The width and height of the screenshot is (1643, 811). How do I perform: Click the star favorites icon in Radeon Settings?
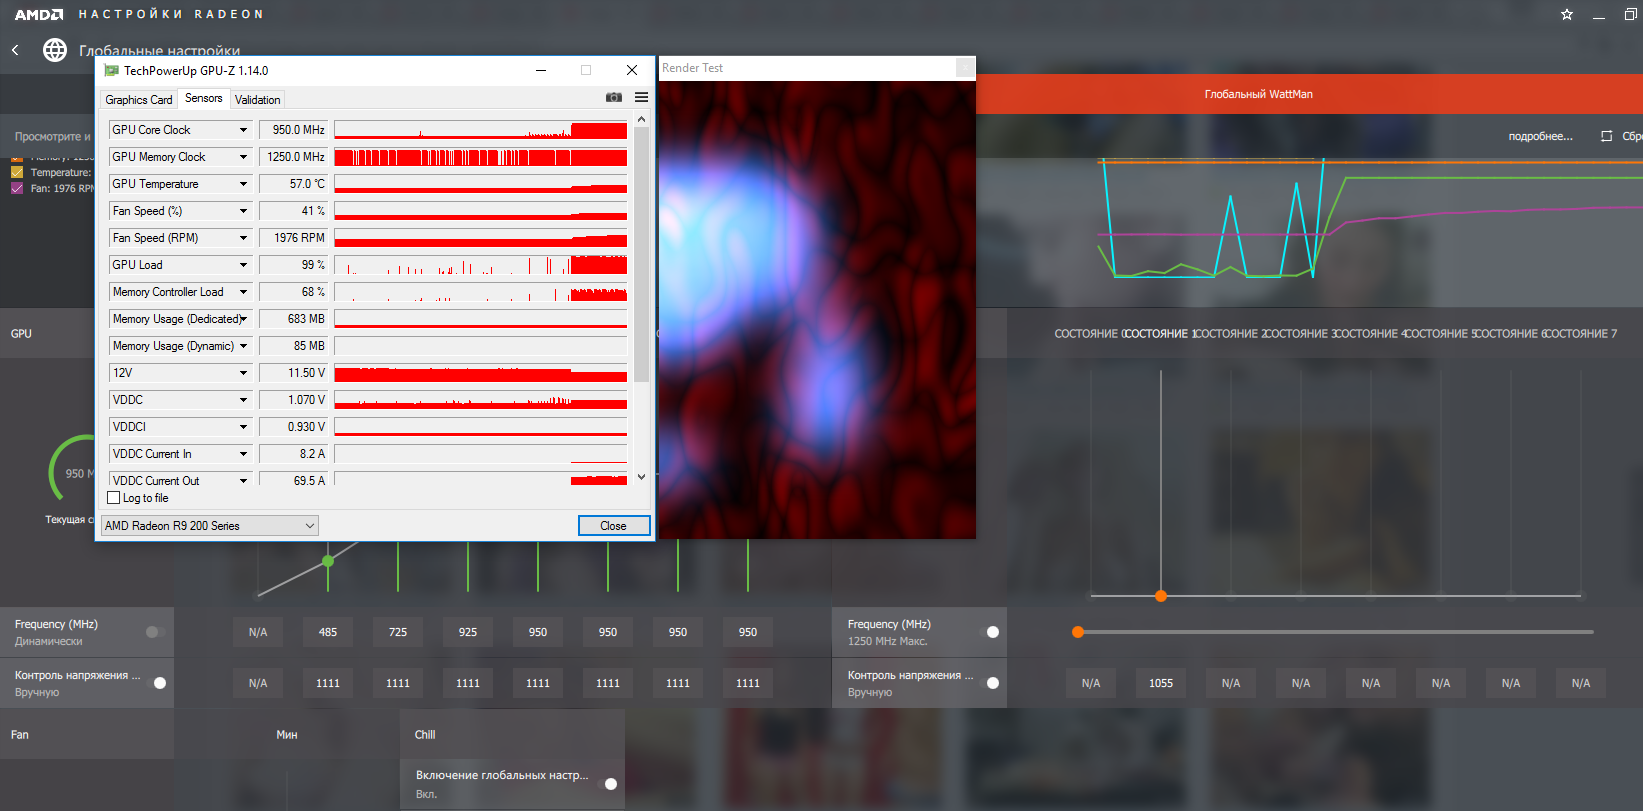point(1567,14)
